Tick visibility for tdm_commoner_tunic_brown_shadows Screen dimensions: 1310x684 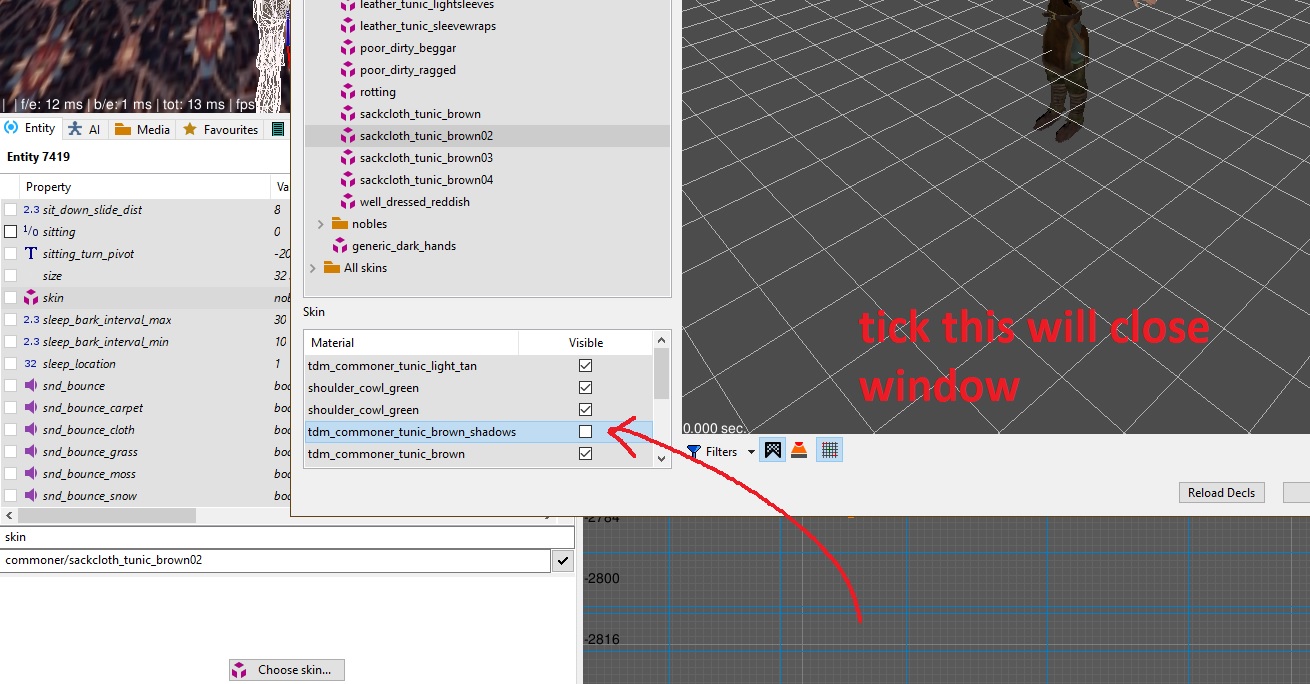coord(585,432)
